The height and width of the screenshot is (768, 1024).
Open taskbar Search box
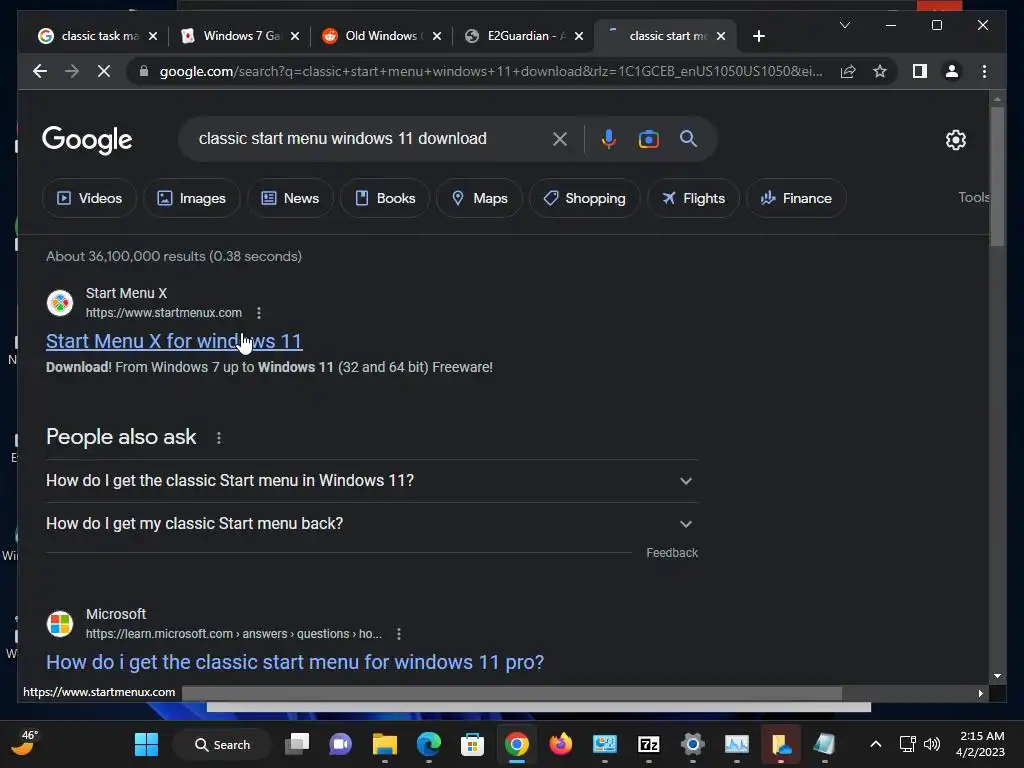pos(222,744)
